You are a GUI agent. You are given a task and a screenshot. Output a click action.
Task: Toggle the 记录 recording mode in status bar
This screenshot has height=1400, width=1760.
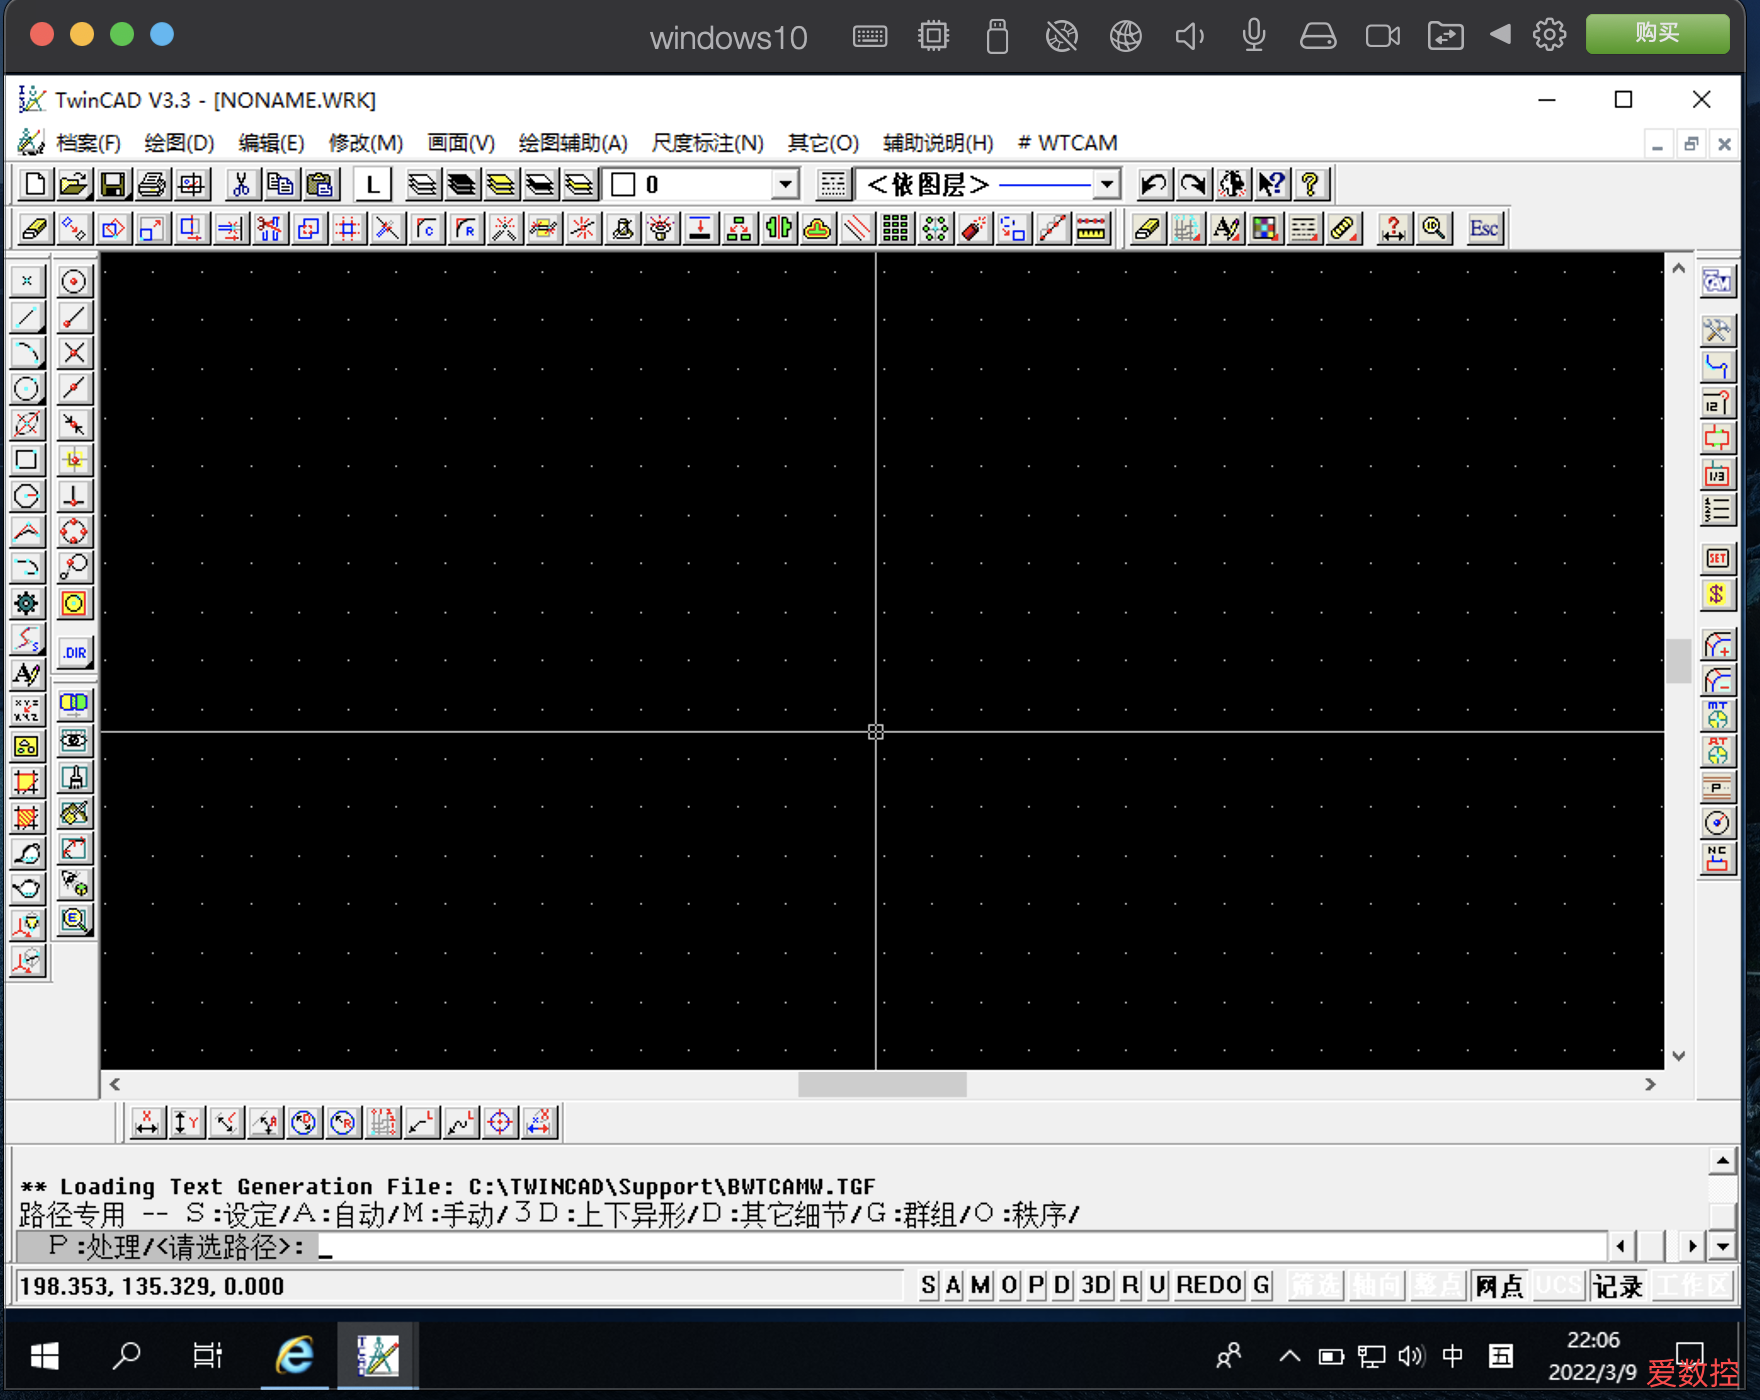(1617, 1286)
